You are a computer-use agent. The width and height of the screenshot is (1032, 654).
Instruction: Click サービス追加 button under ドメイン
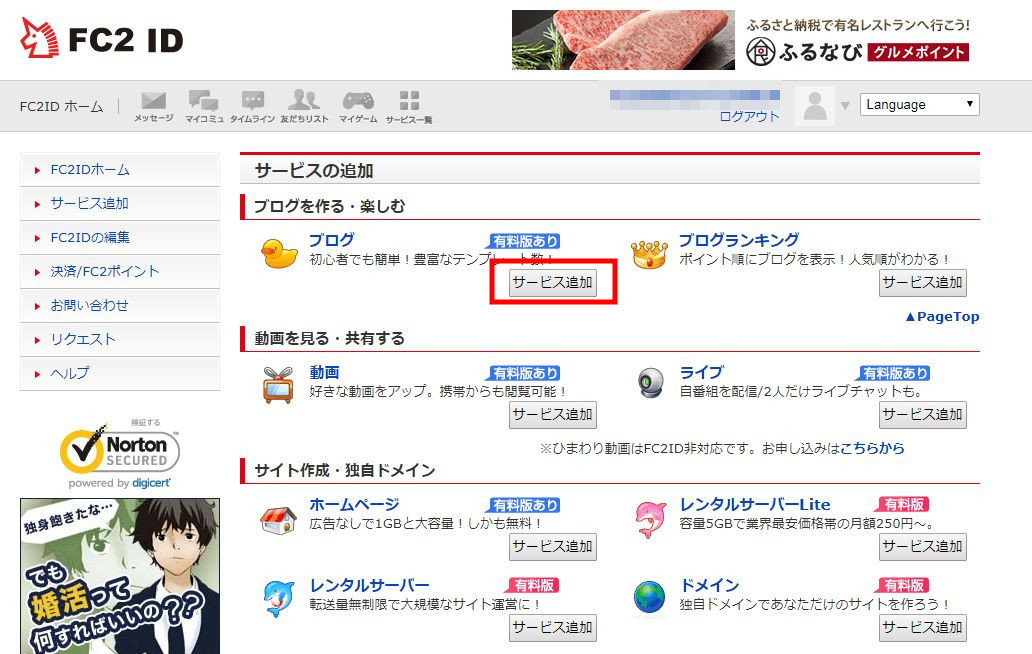[923, 628]
